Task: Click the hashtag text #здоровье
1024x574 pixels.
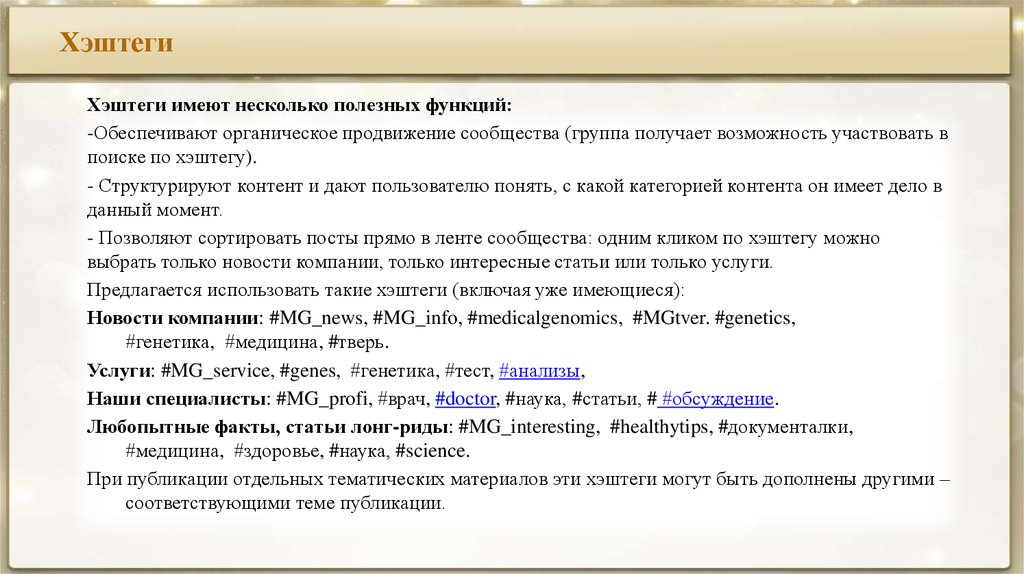Action: [x=276, y=451]
